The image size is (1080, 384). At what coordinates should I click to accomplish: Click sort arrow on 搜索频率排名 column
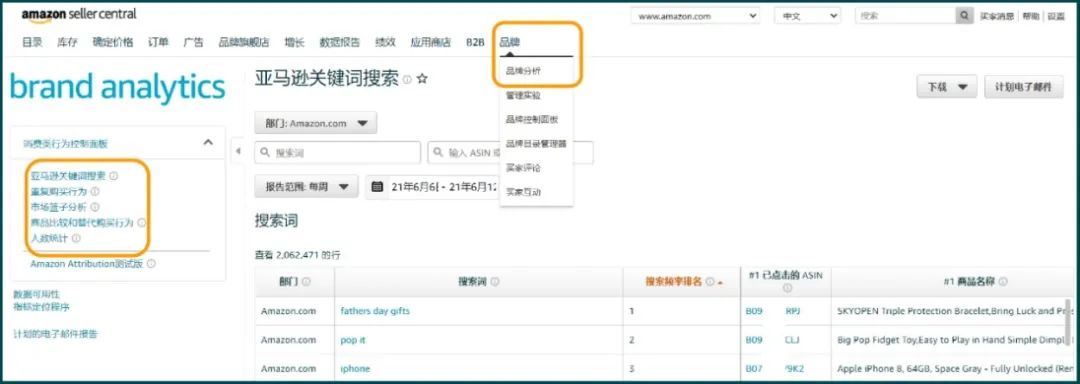(720, 282)
